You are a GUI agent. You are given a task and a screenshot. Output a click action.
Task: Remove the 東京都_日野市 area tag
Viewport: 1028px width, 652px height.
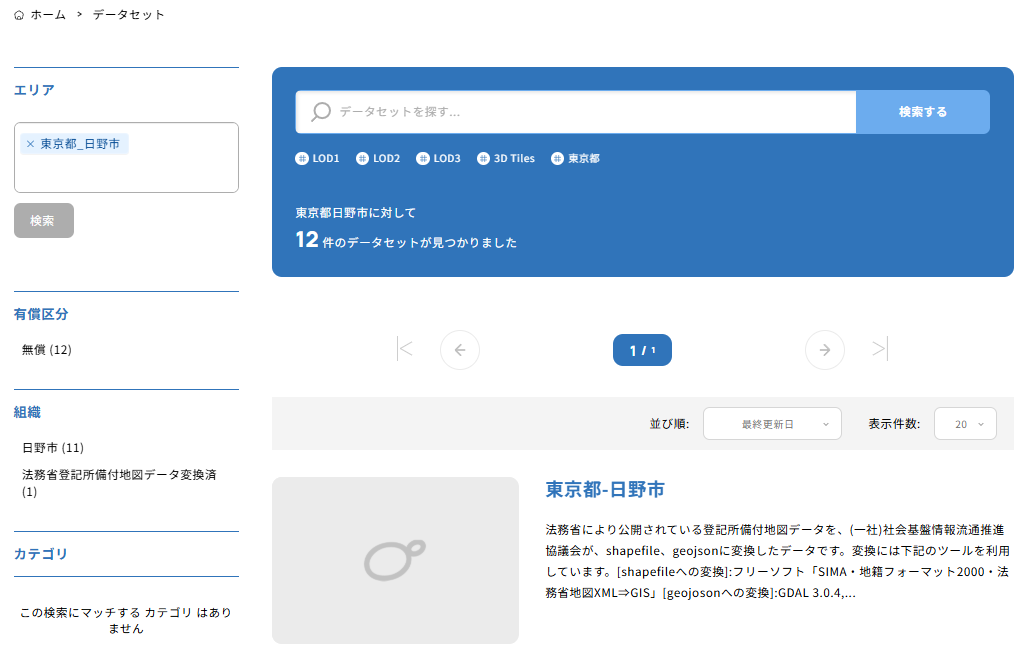pyautogui.click(x=30, y=144)
